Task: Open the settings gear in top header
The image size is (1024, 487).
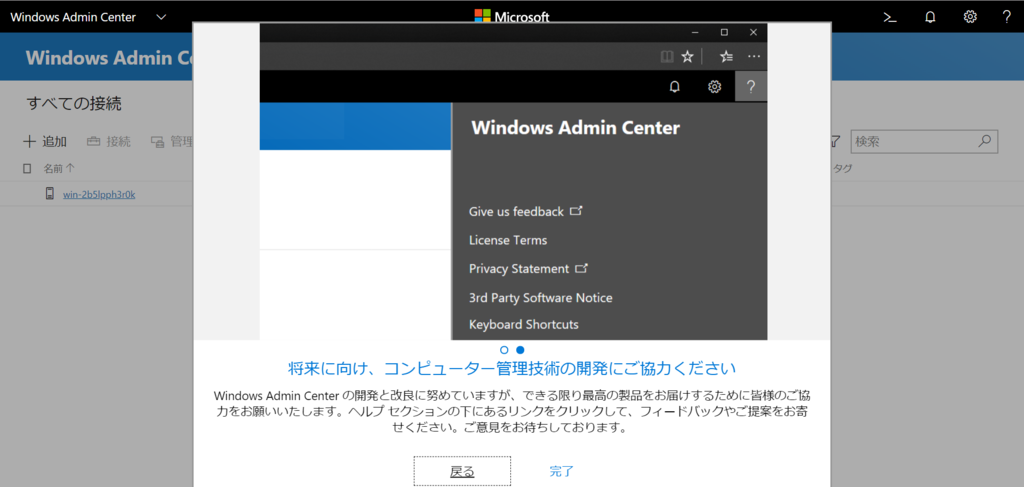Action: point(970,17)
